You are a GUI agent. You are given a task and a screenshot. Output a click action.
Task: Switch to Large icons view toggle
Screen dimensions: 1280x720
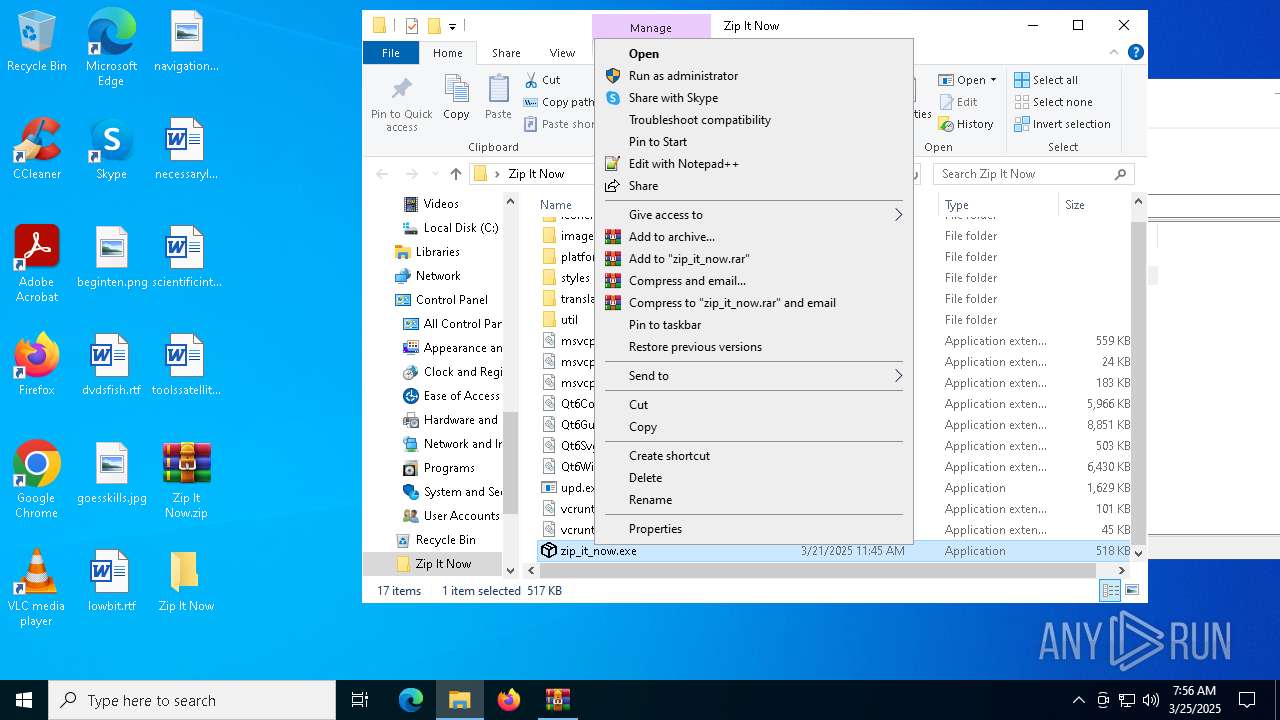pyautogui.click(x=1132, y=591)
